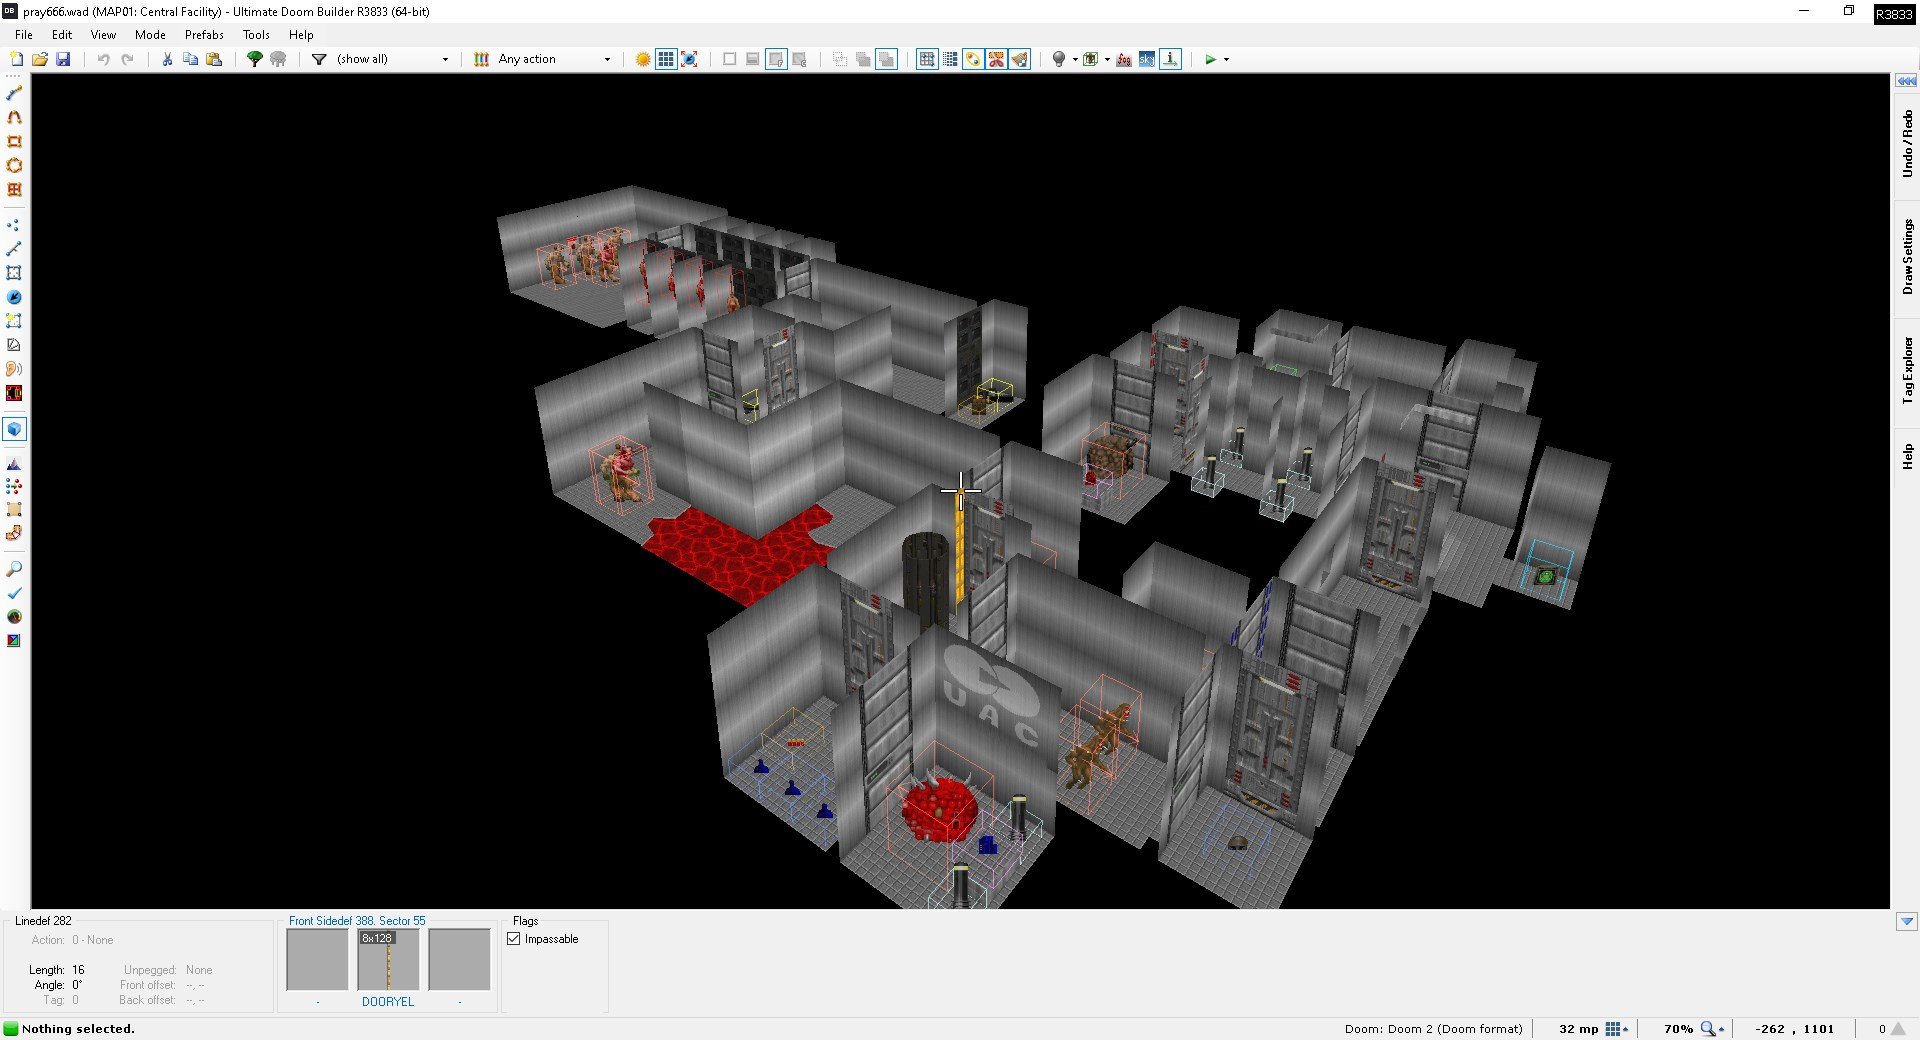
Task: Click the DOORYEL middle texture thumbnail
Action: [x=388, y=960]
